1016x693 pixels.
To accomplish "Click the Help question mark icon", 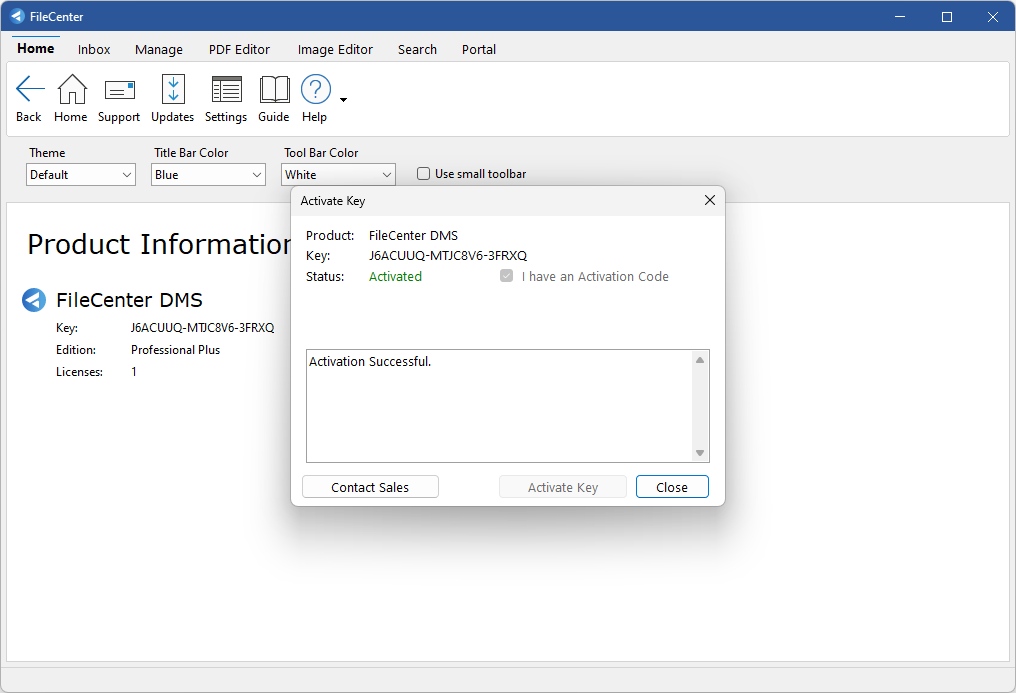I will tap(316, 89).
